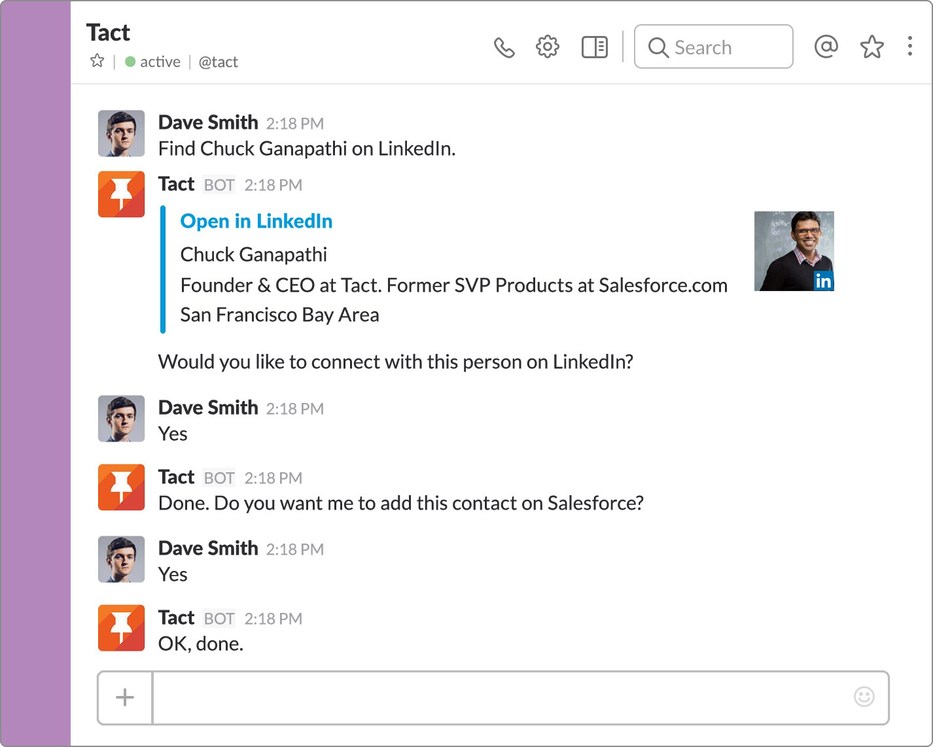Image resolution: width=933 pixels, height=747 pixels.
Task: Open the emoji picker in the message box
Action: pyautogui.click(x=863, y=697)
